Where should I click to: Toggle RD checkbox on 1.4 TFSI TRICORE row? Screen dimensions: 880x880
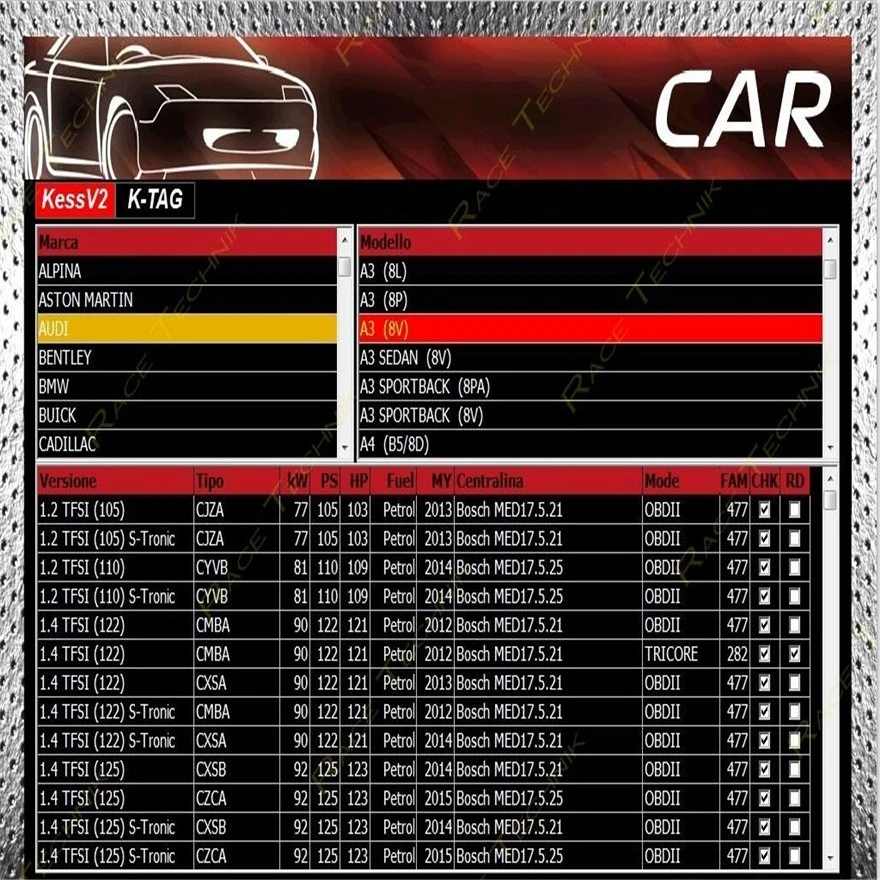794,654
